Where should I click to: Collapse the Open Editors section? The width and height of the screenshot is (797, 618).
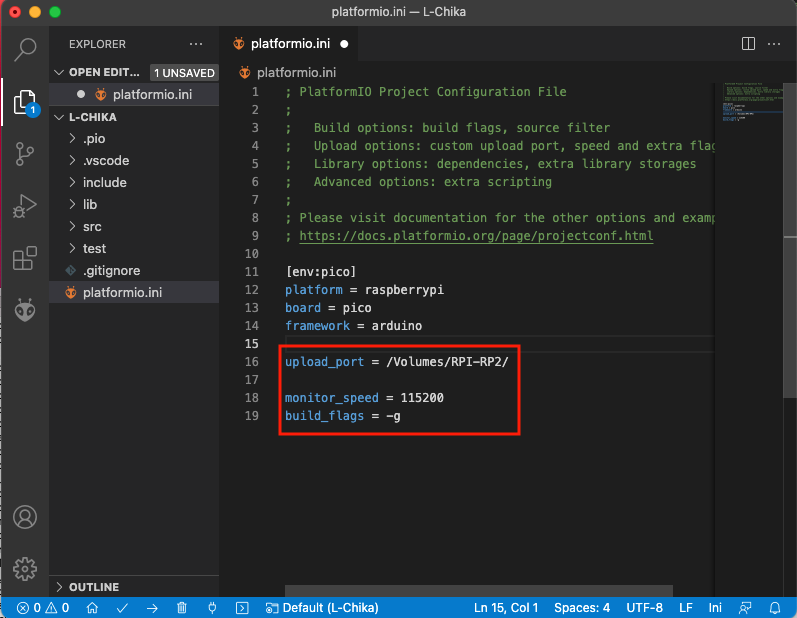(x=59, y=73)
